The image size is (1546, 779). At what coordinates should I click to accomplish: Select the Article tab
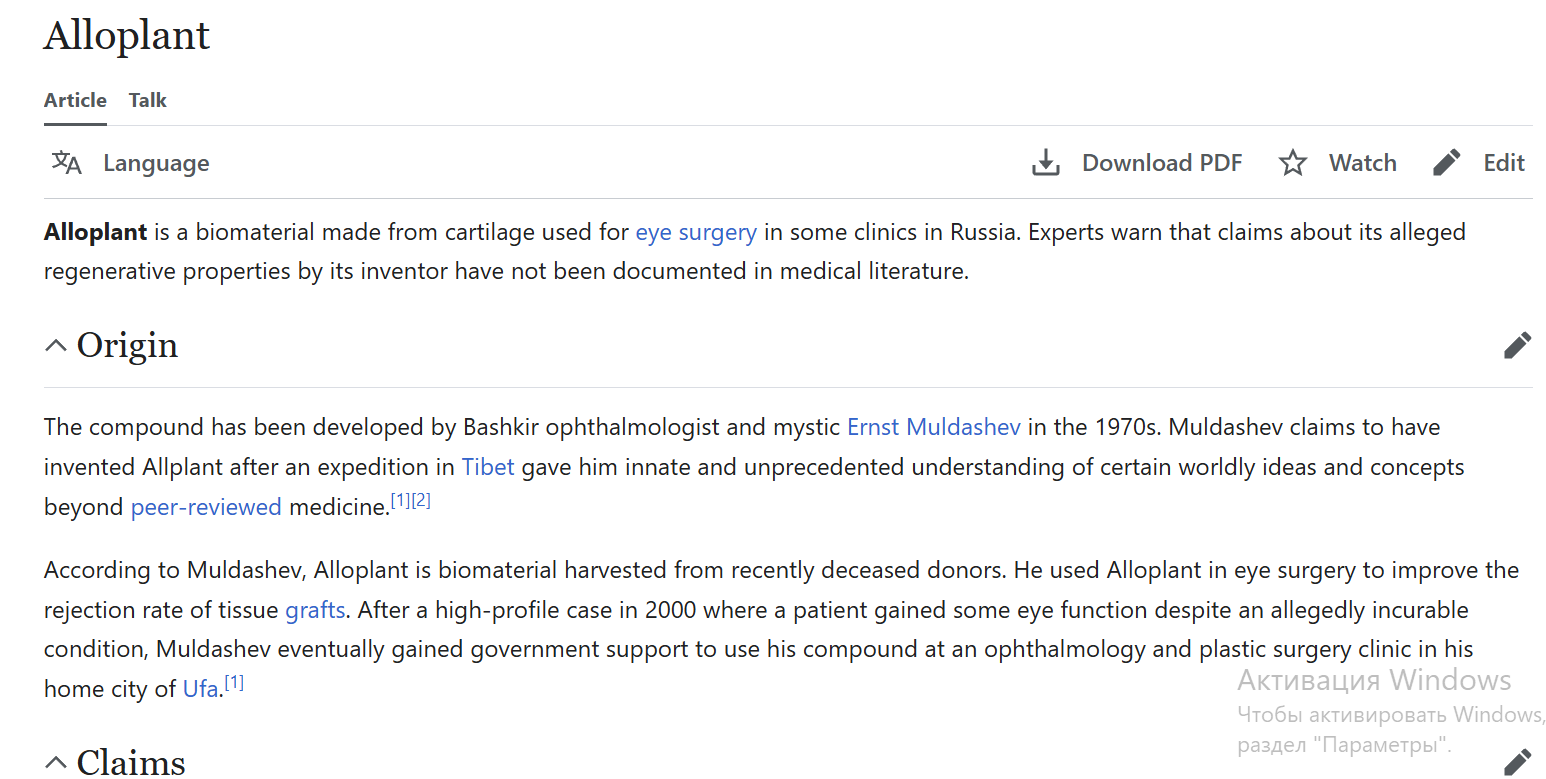tap(75, 100)
